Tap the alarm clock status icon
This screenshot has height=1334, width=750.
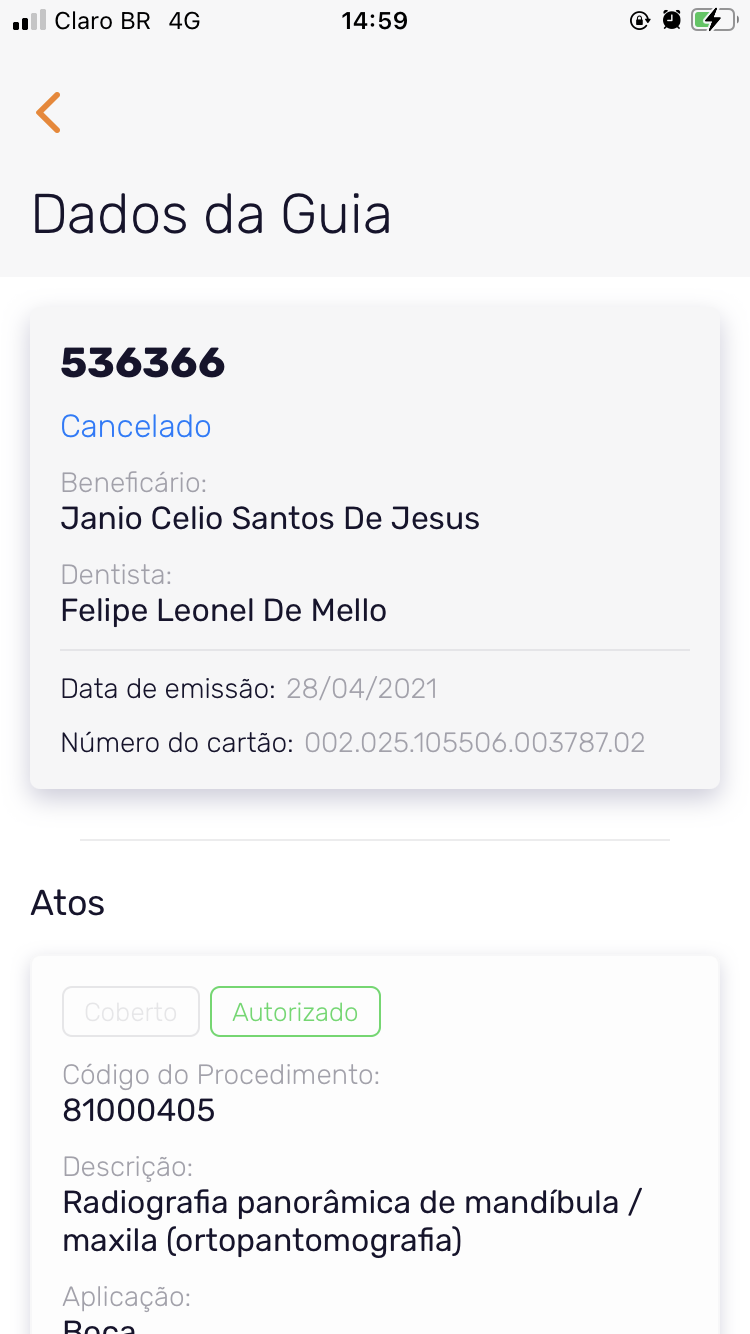click(671, 21)
